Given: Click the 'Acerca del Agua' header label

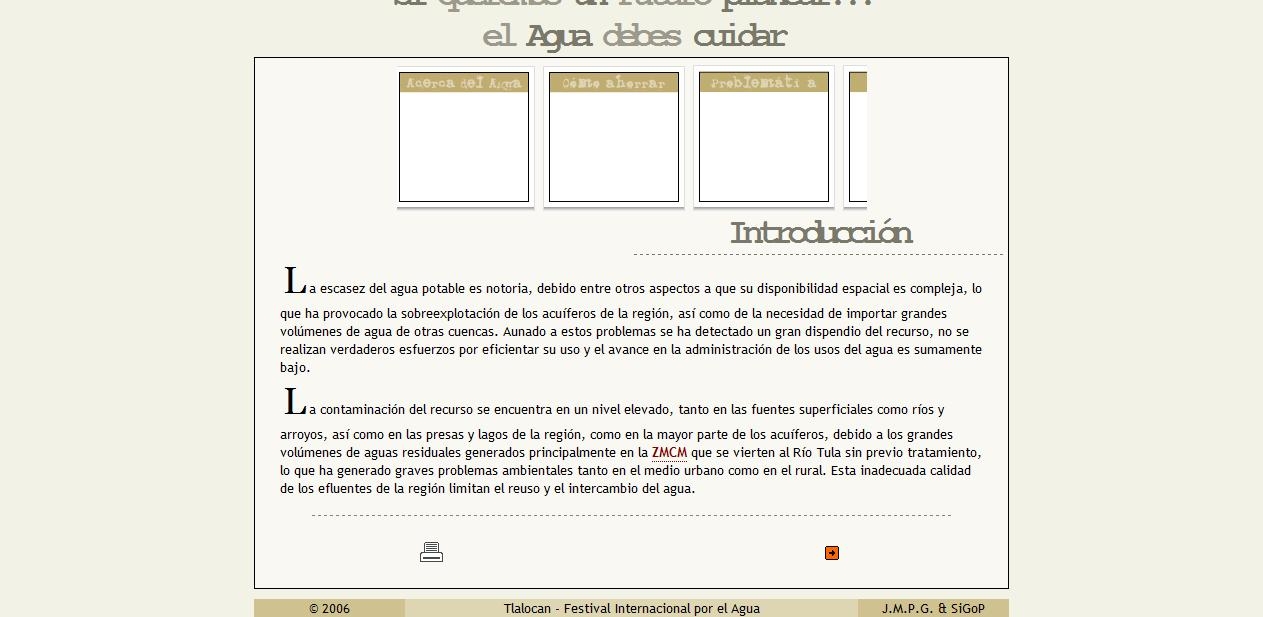Looking at the screenshot, I should click(464, 83).
